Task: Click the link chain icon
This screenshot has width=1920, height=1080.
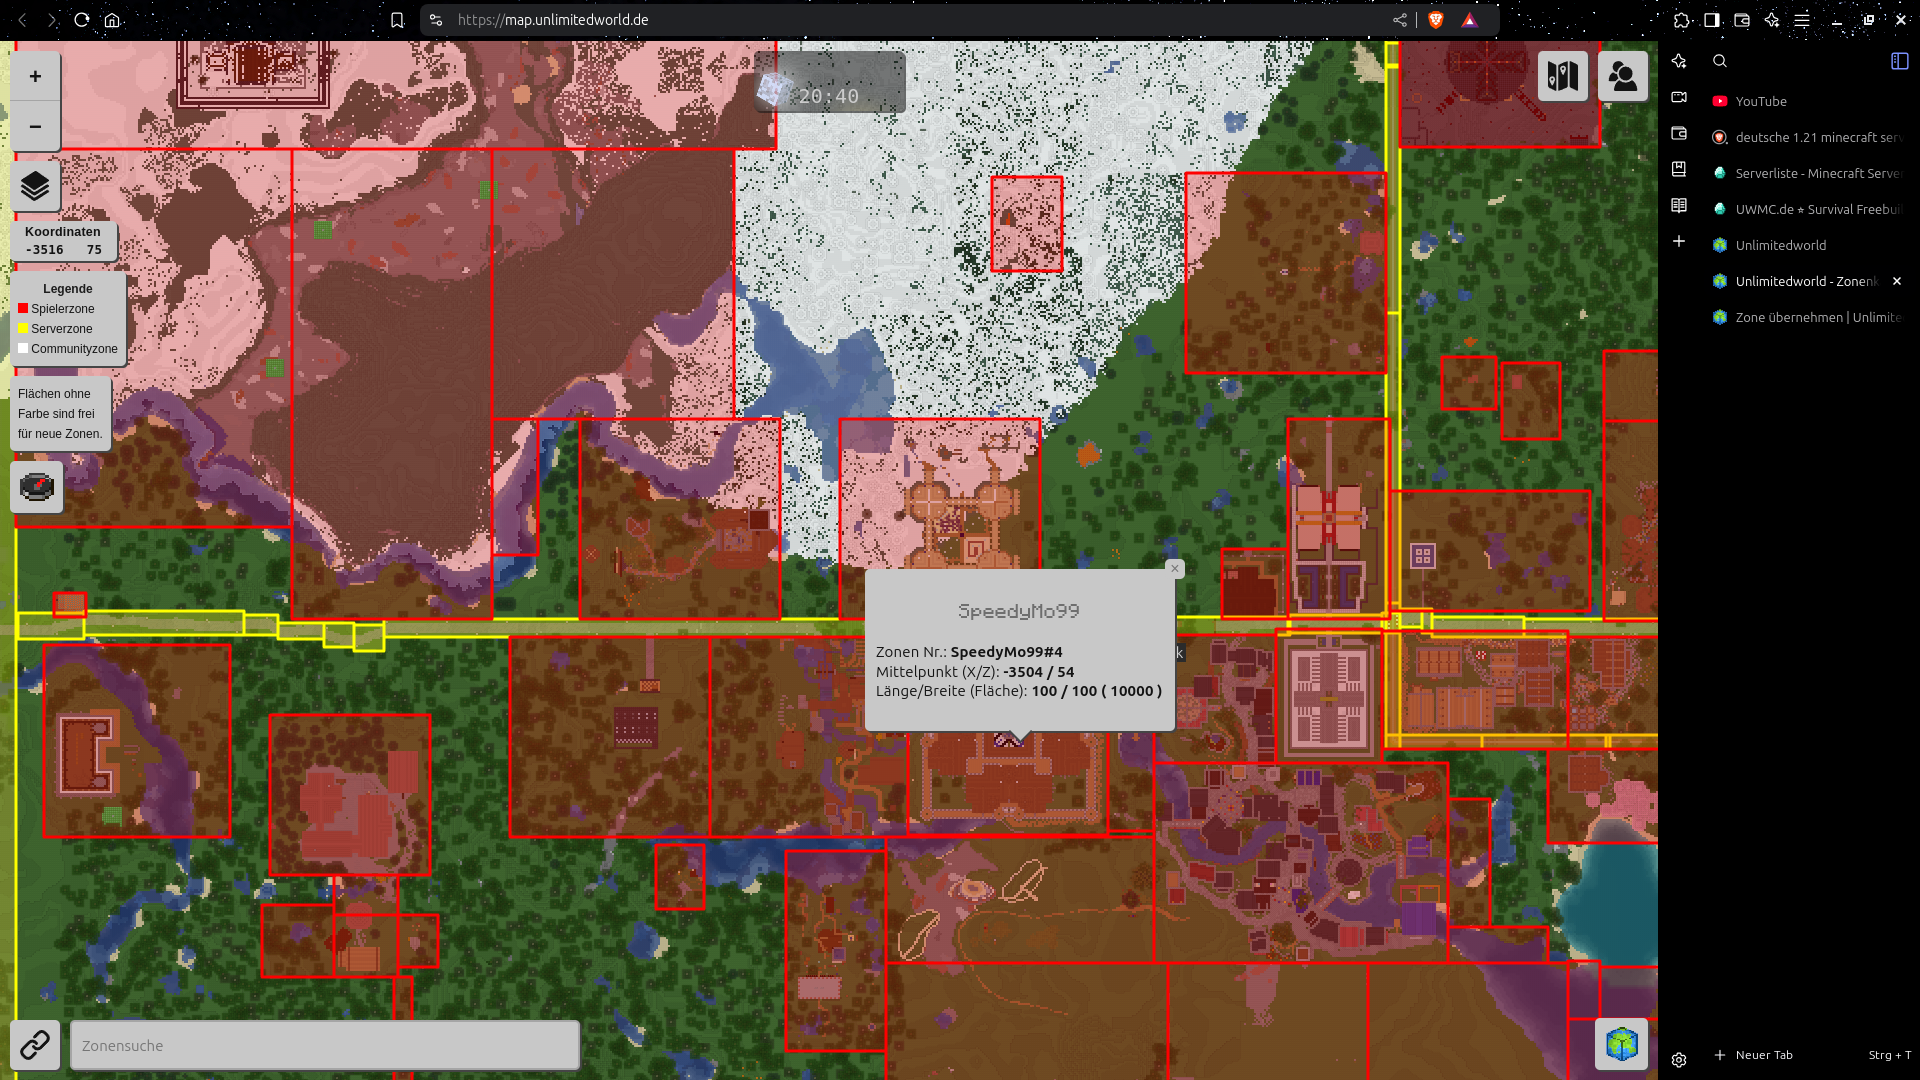Action: pos(35,1045)
